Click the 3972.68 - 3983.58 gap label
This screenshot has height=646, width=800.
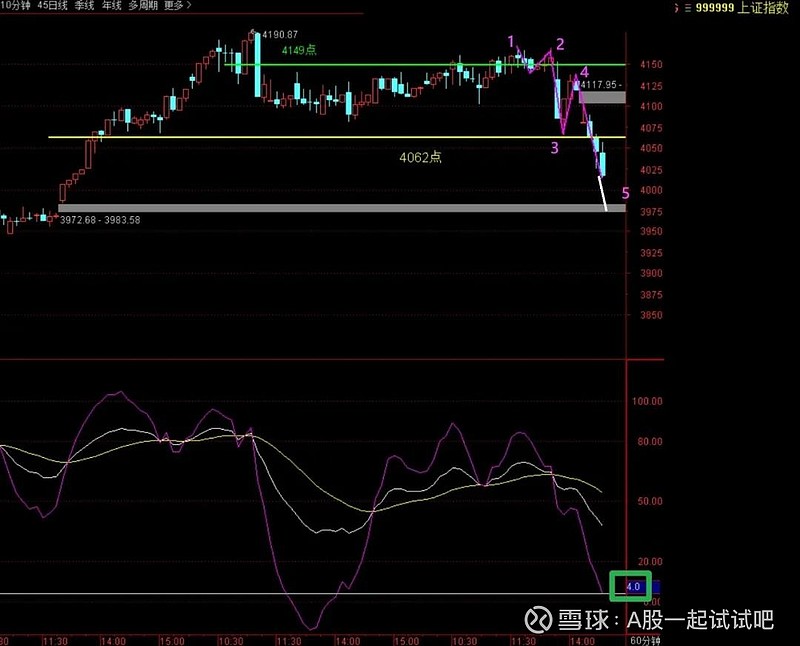point(100,220)
